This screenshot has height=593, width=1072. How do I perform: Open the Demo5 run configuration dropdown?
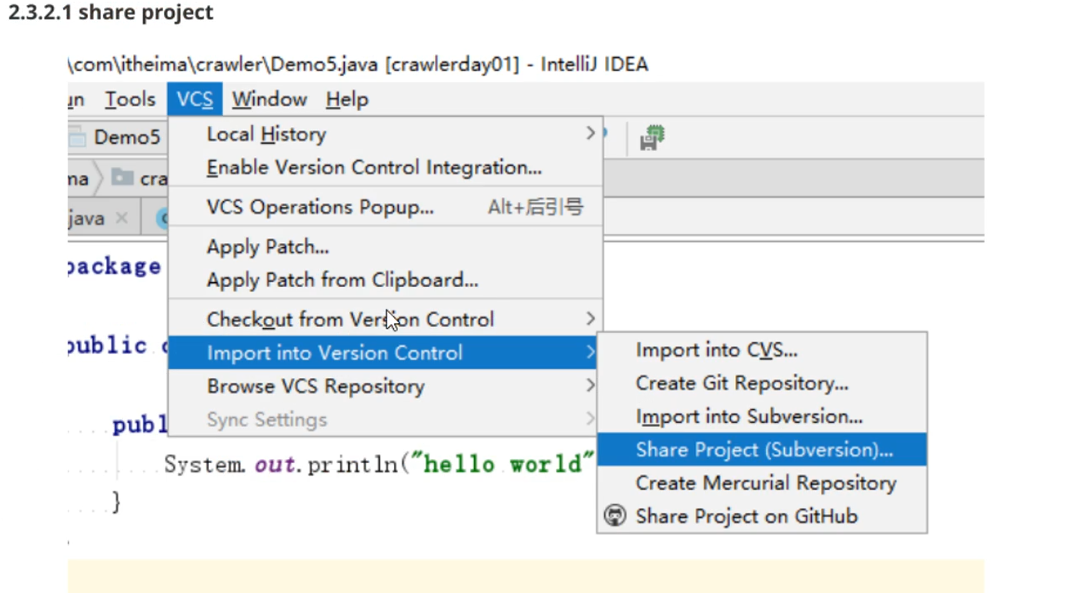click(x=126, y=137)
